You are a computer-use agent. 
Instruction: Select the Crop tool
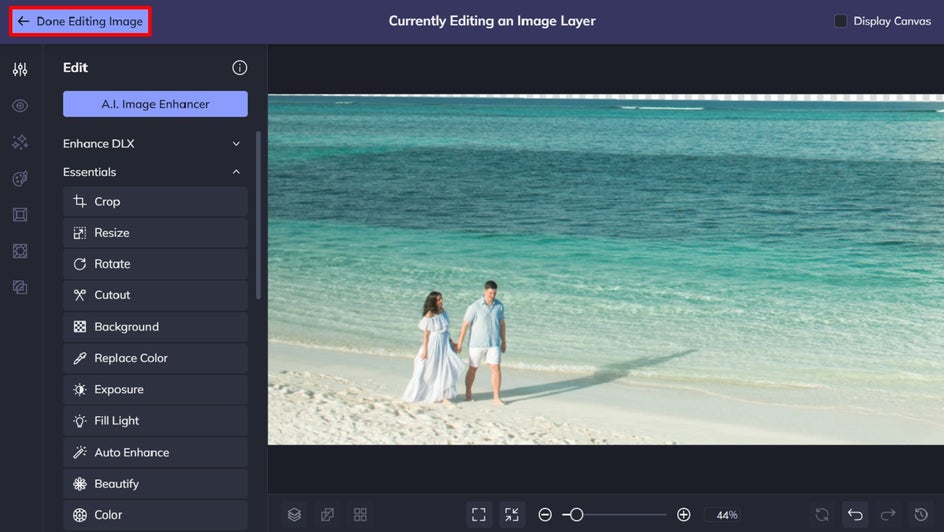click(x=155, y=202)
